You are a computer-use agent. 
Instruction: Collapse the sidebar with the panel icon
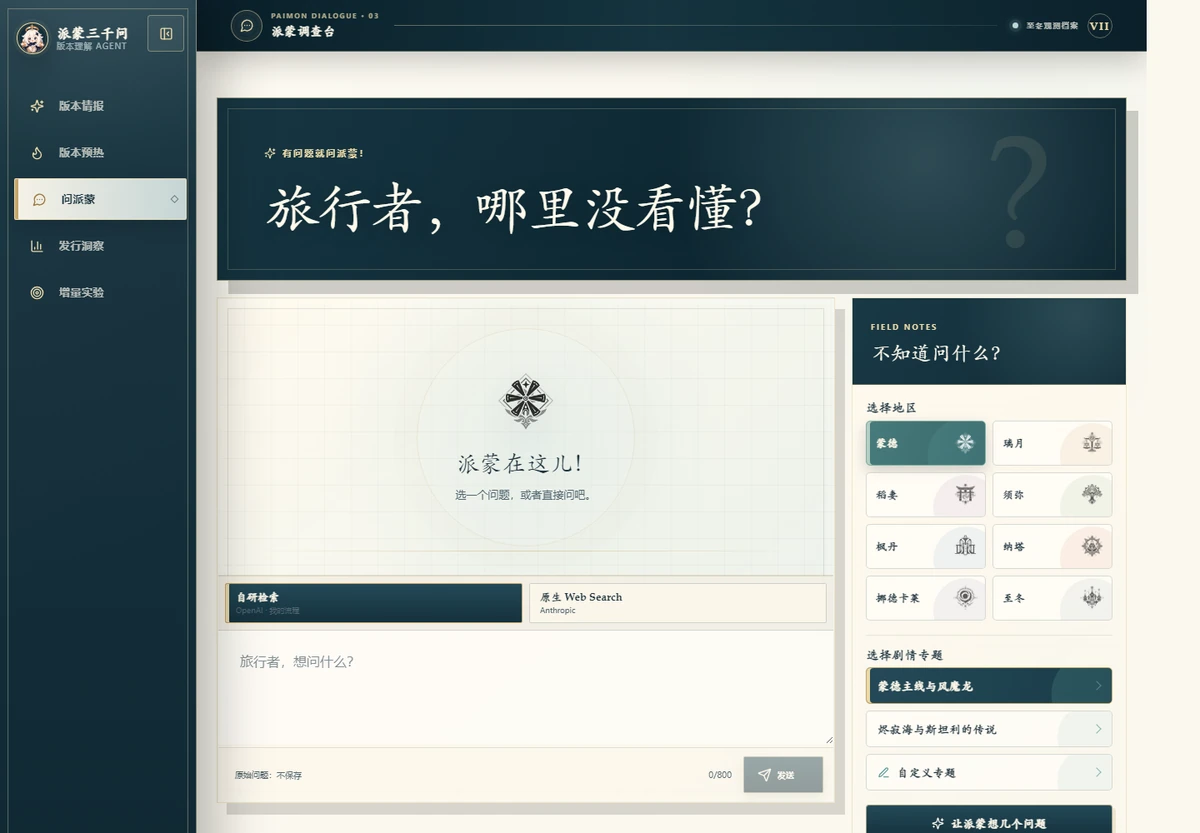[x=166, y=34]
